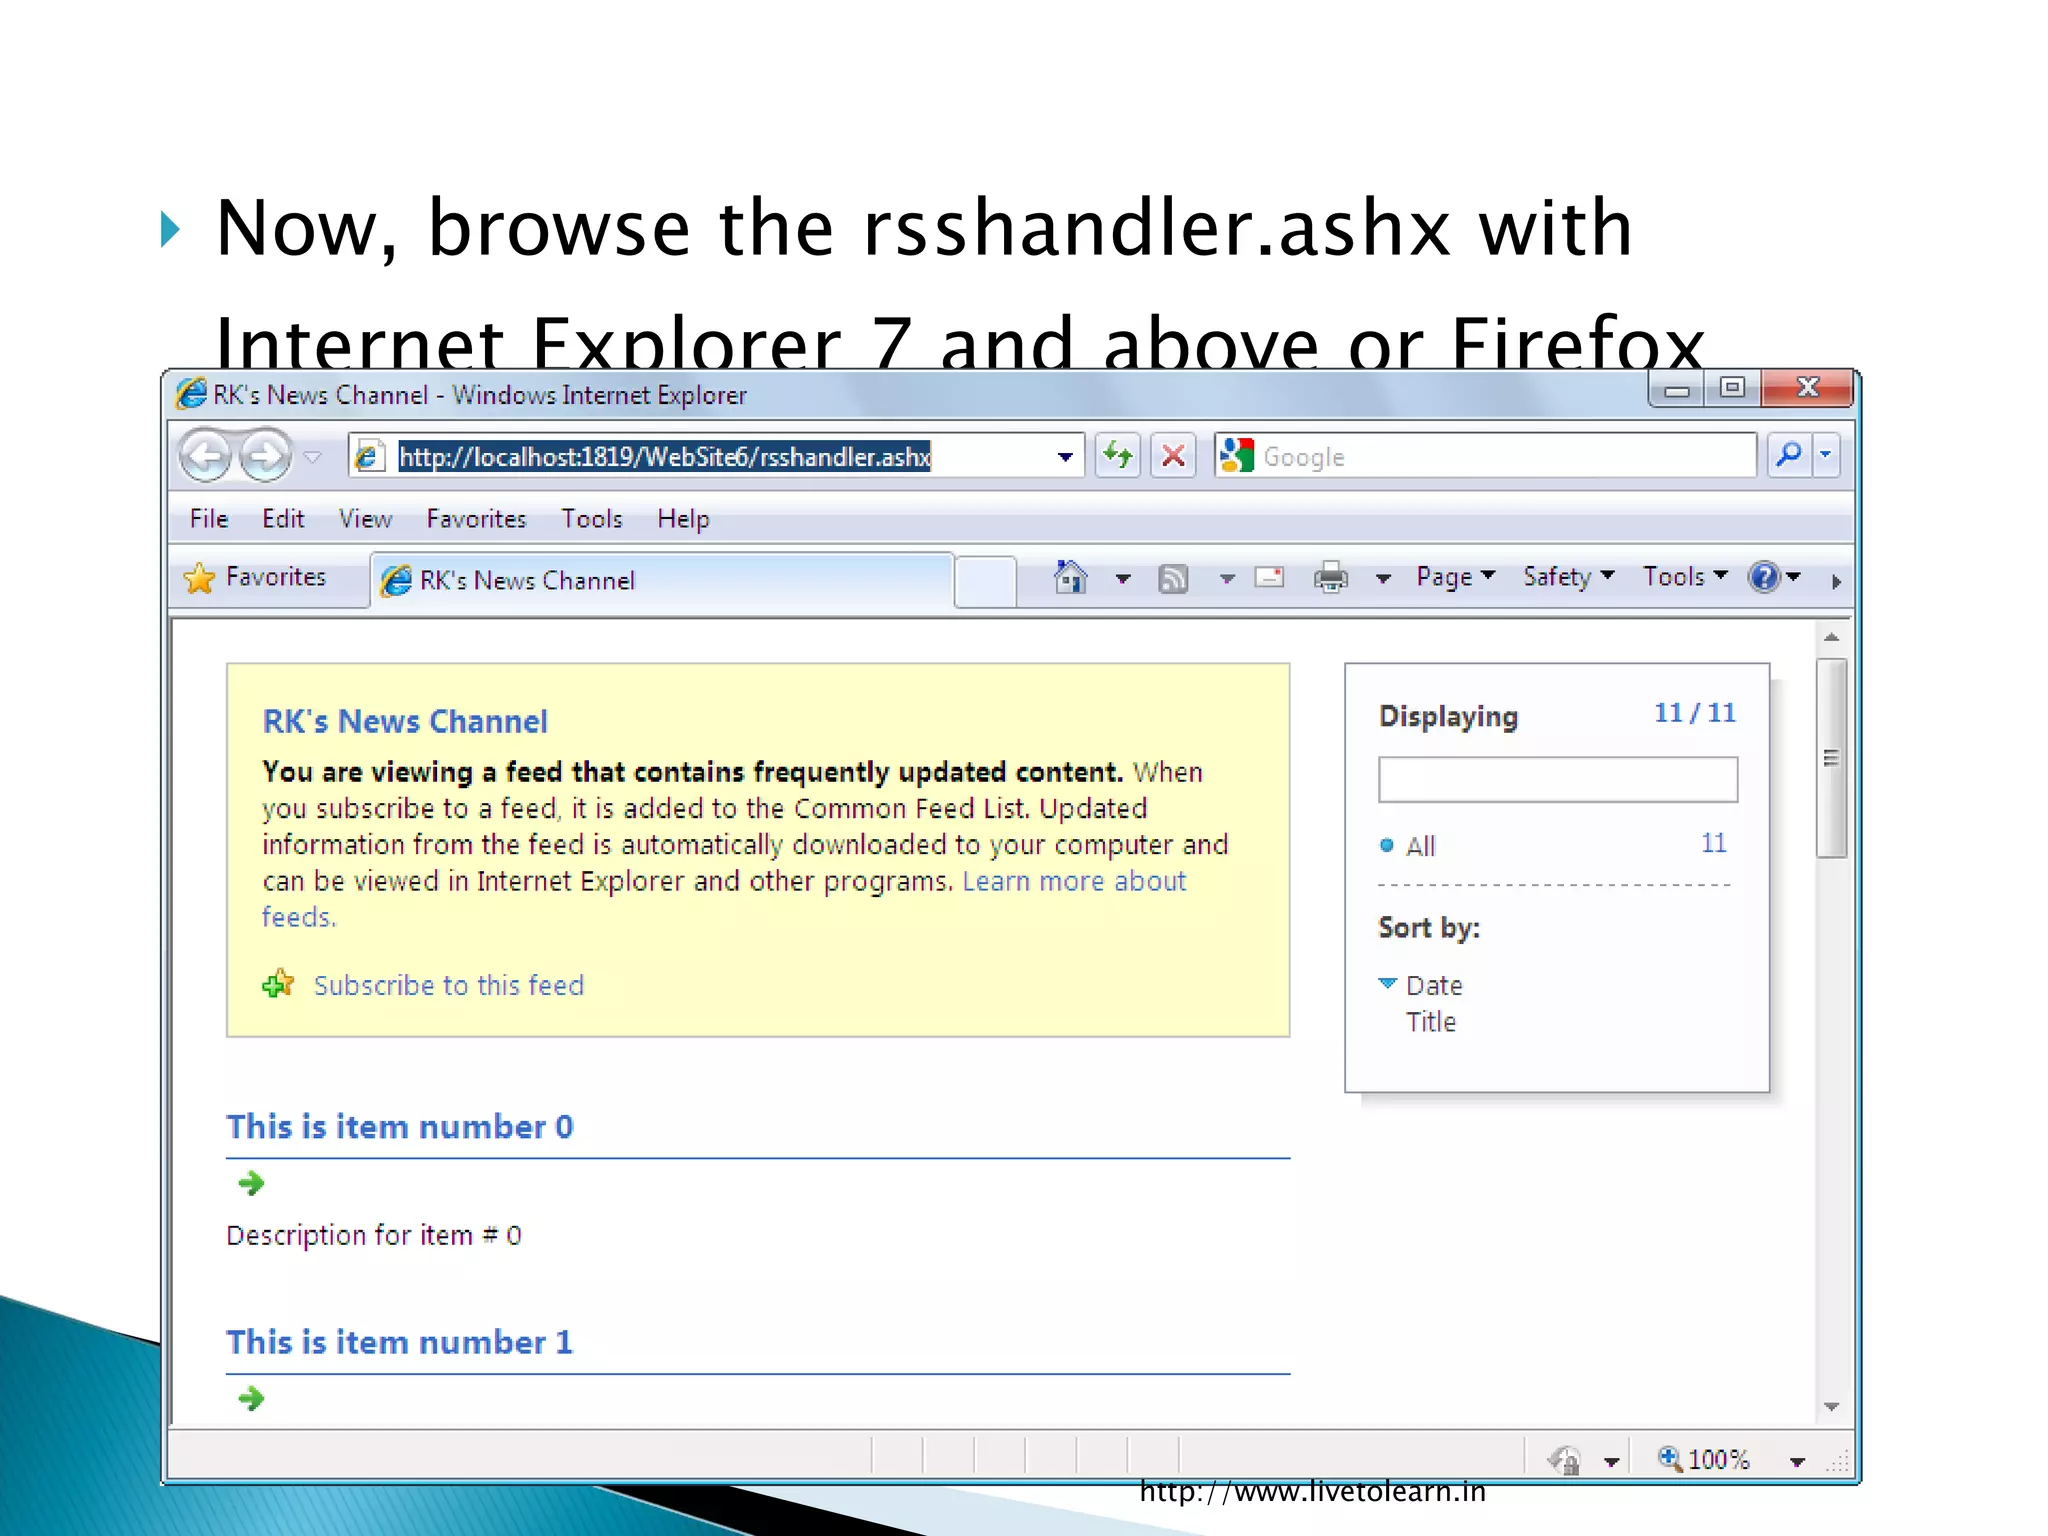Click the subscribe star plus icon

pos(278,984)
